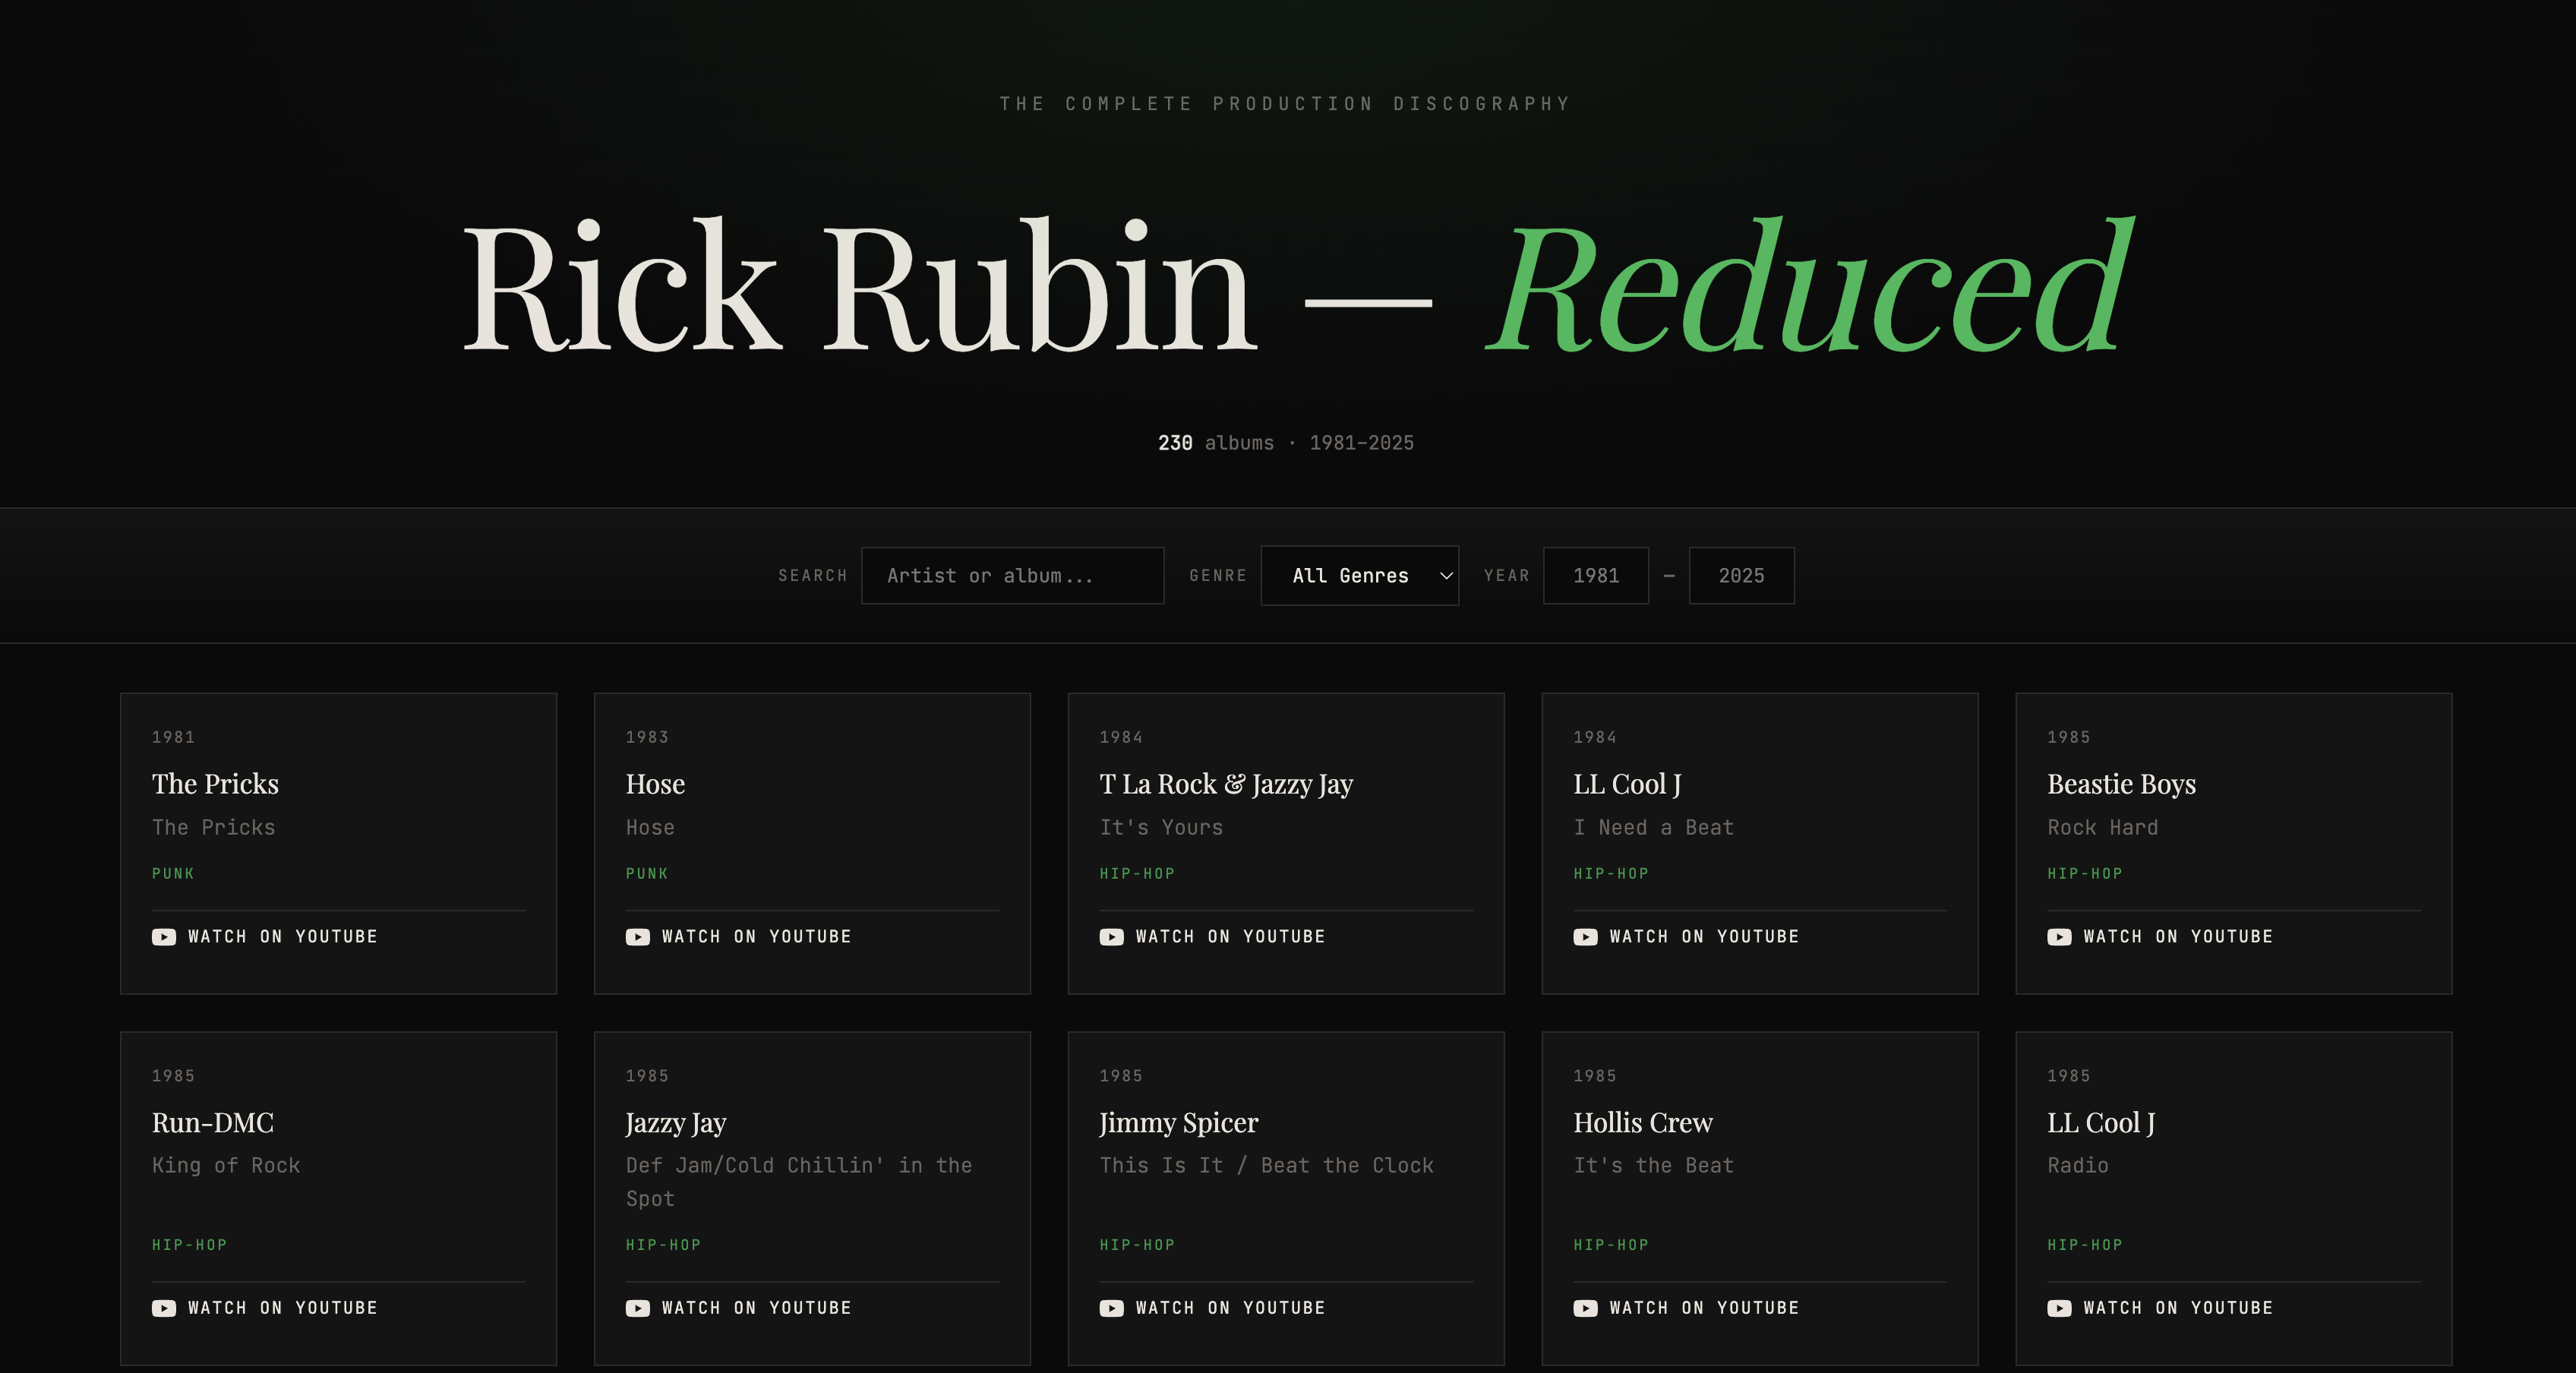The width and height of the screenshot is (2576, 1373).
Task: Click the YouTube icon on The Pricks card
Action: (165, 937)
